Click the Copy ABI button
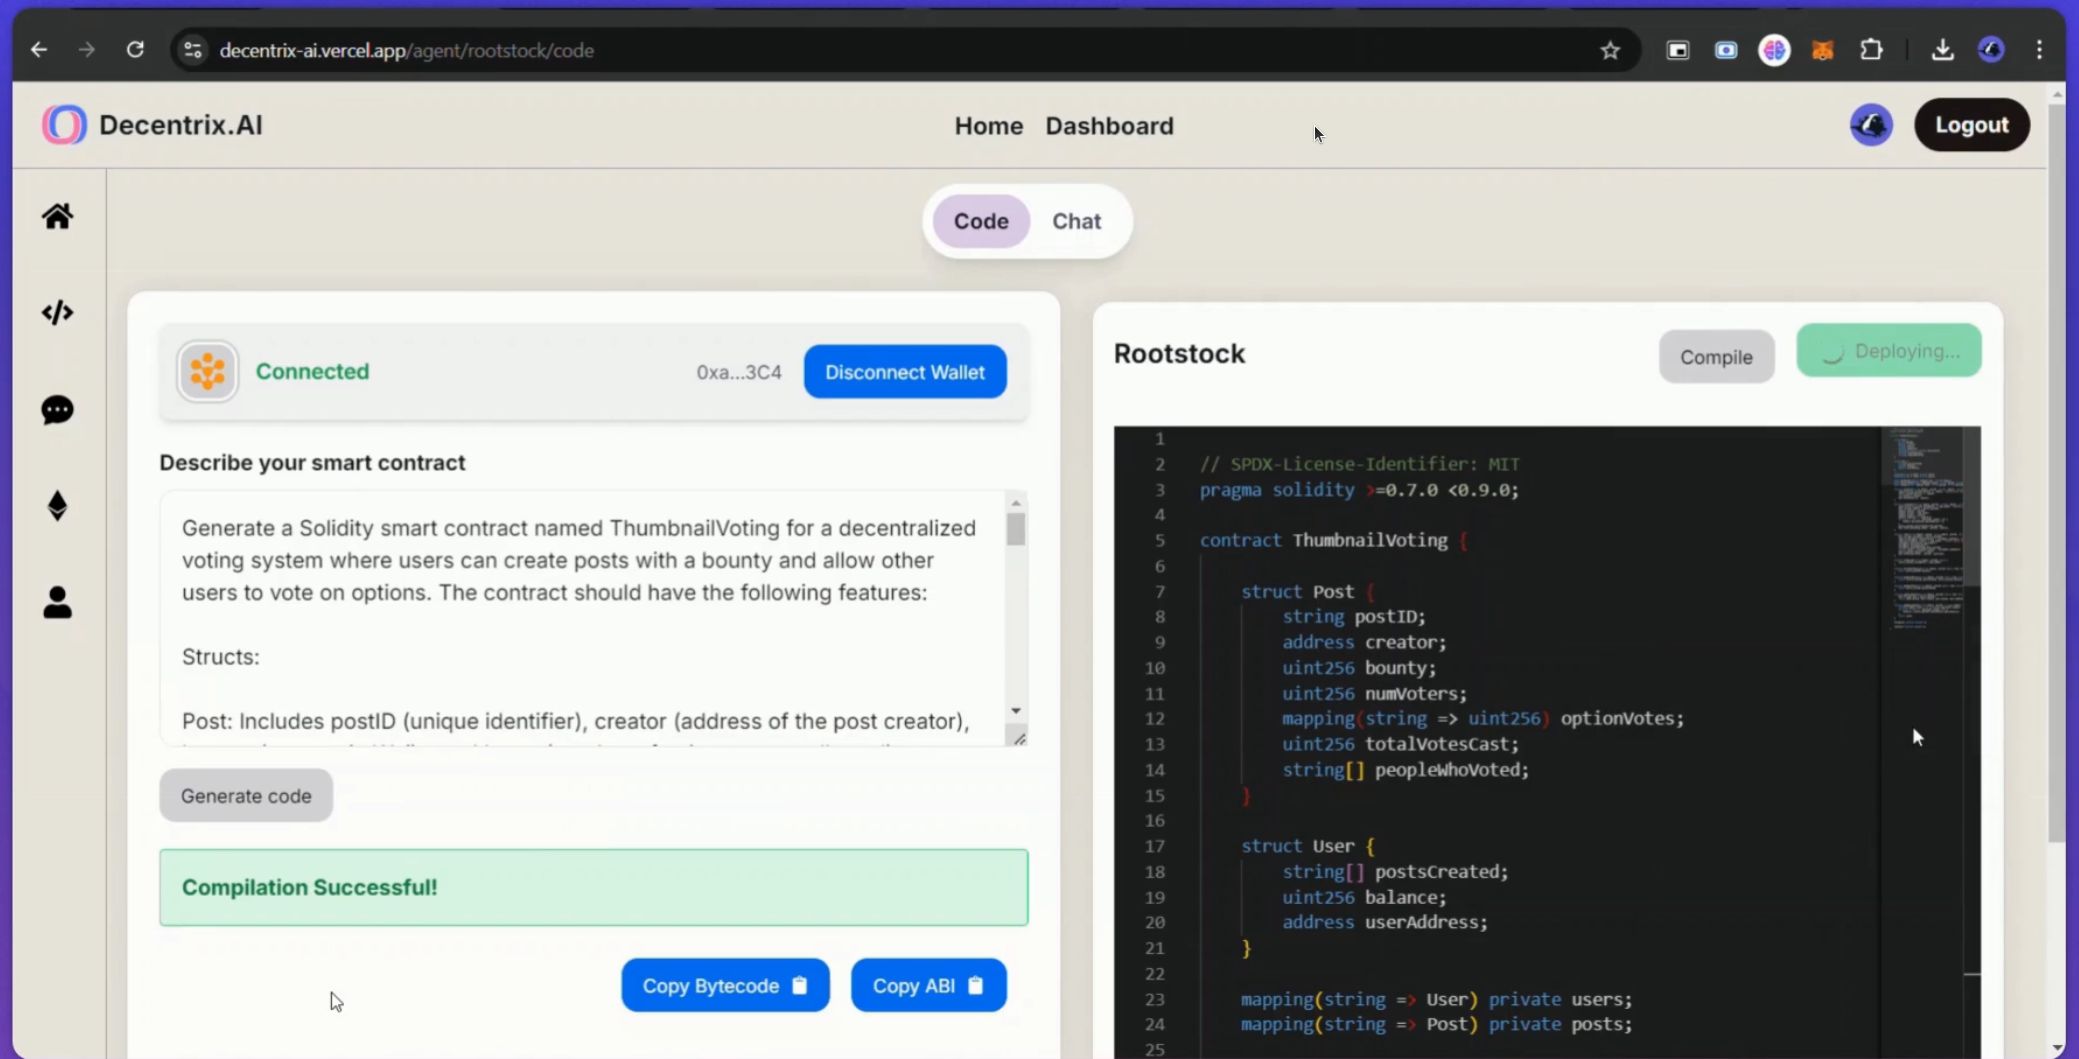The image size is (2079, 1059). [928, 986]
